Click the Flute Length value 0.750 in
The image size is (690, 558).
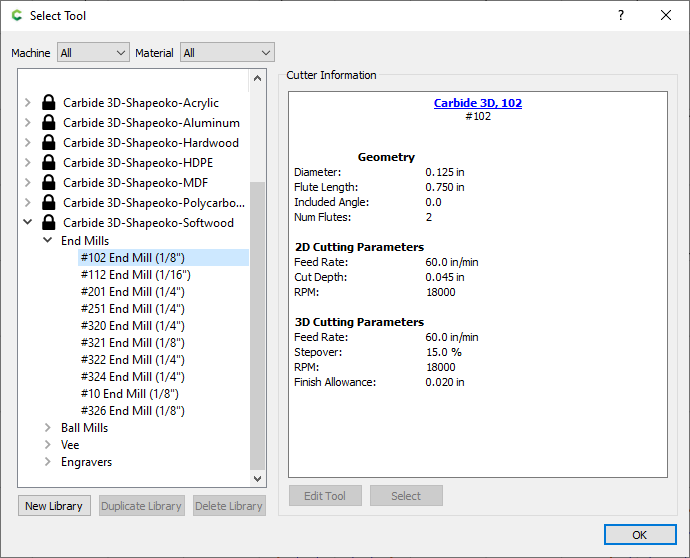445,187
